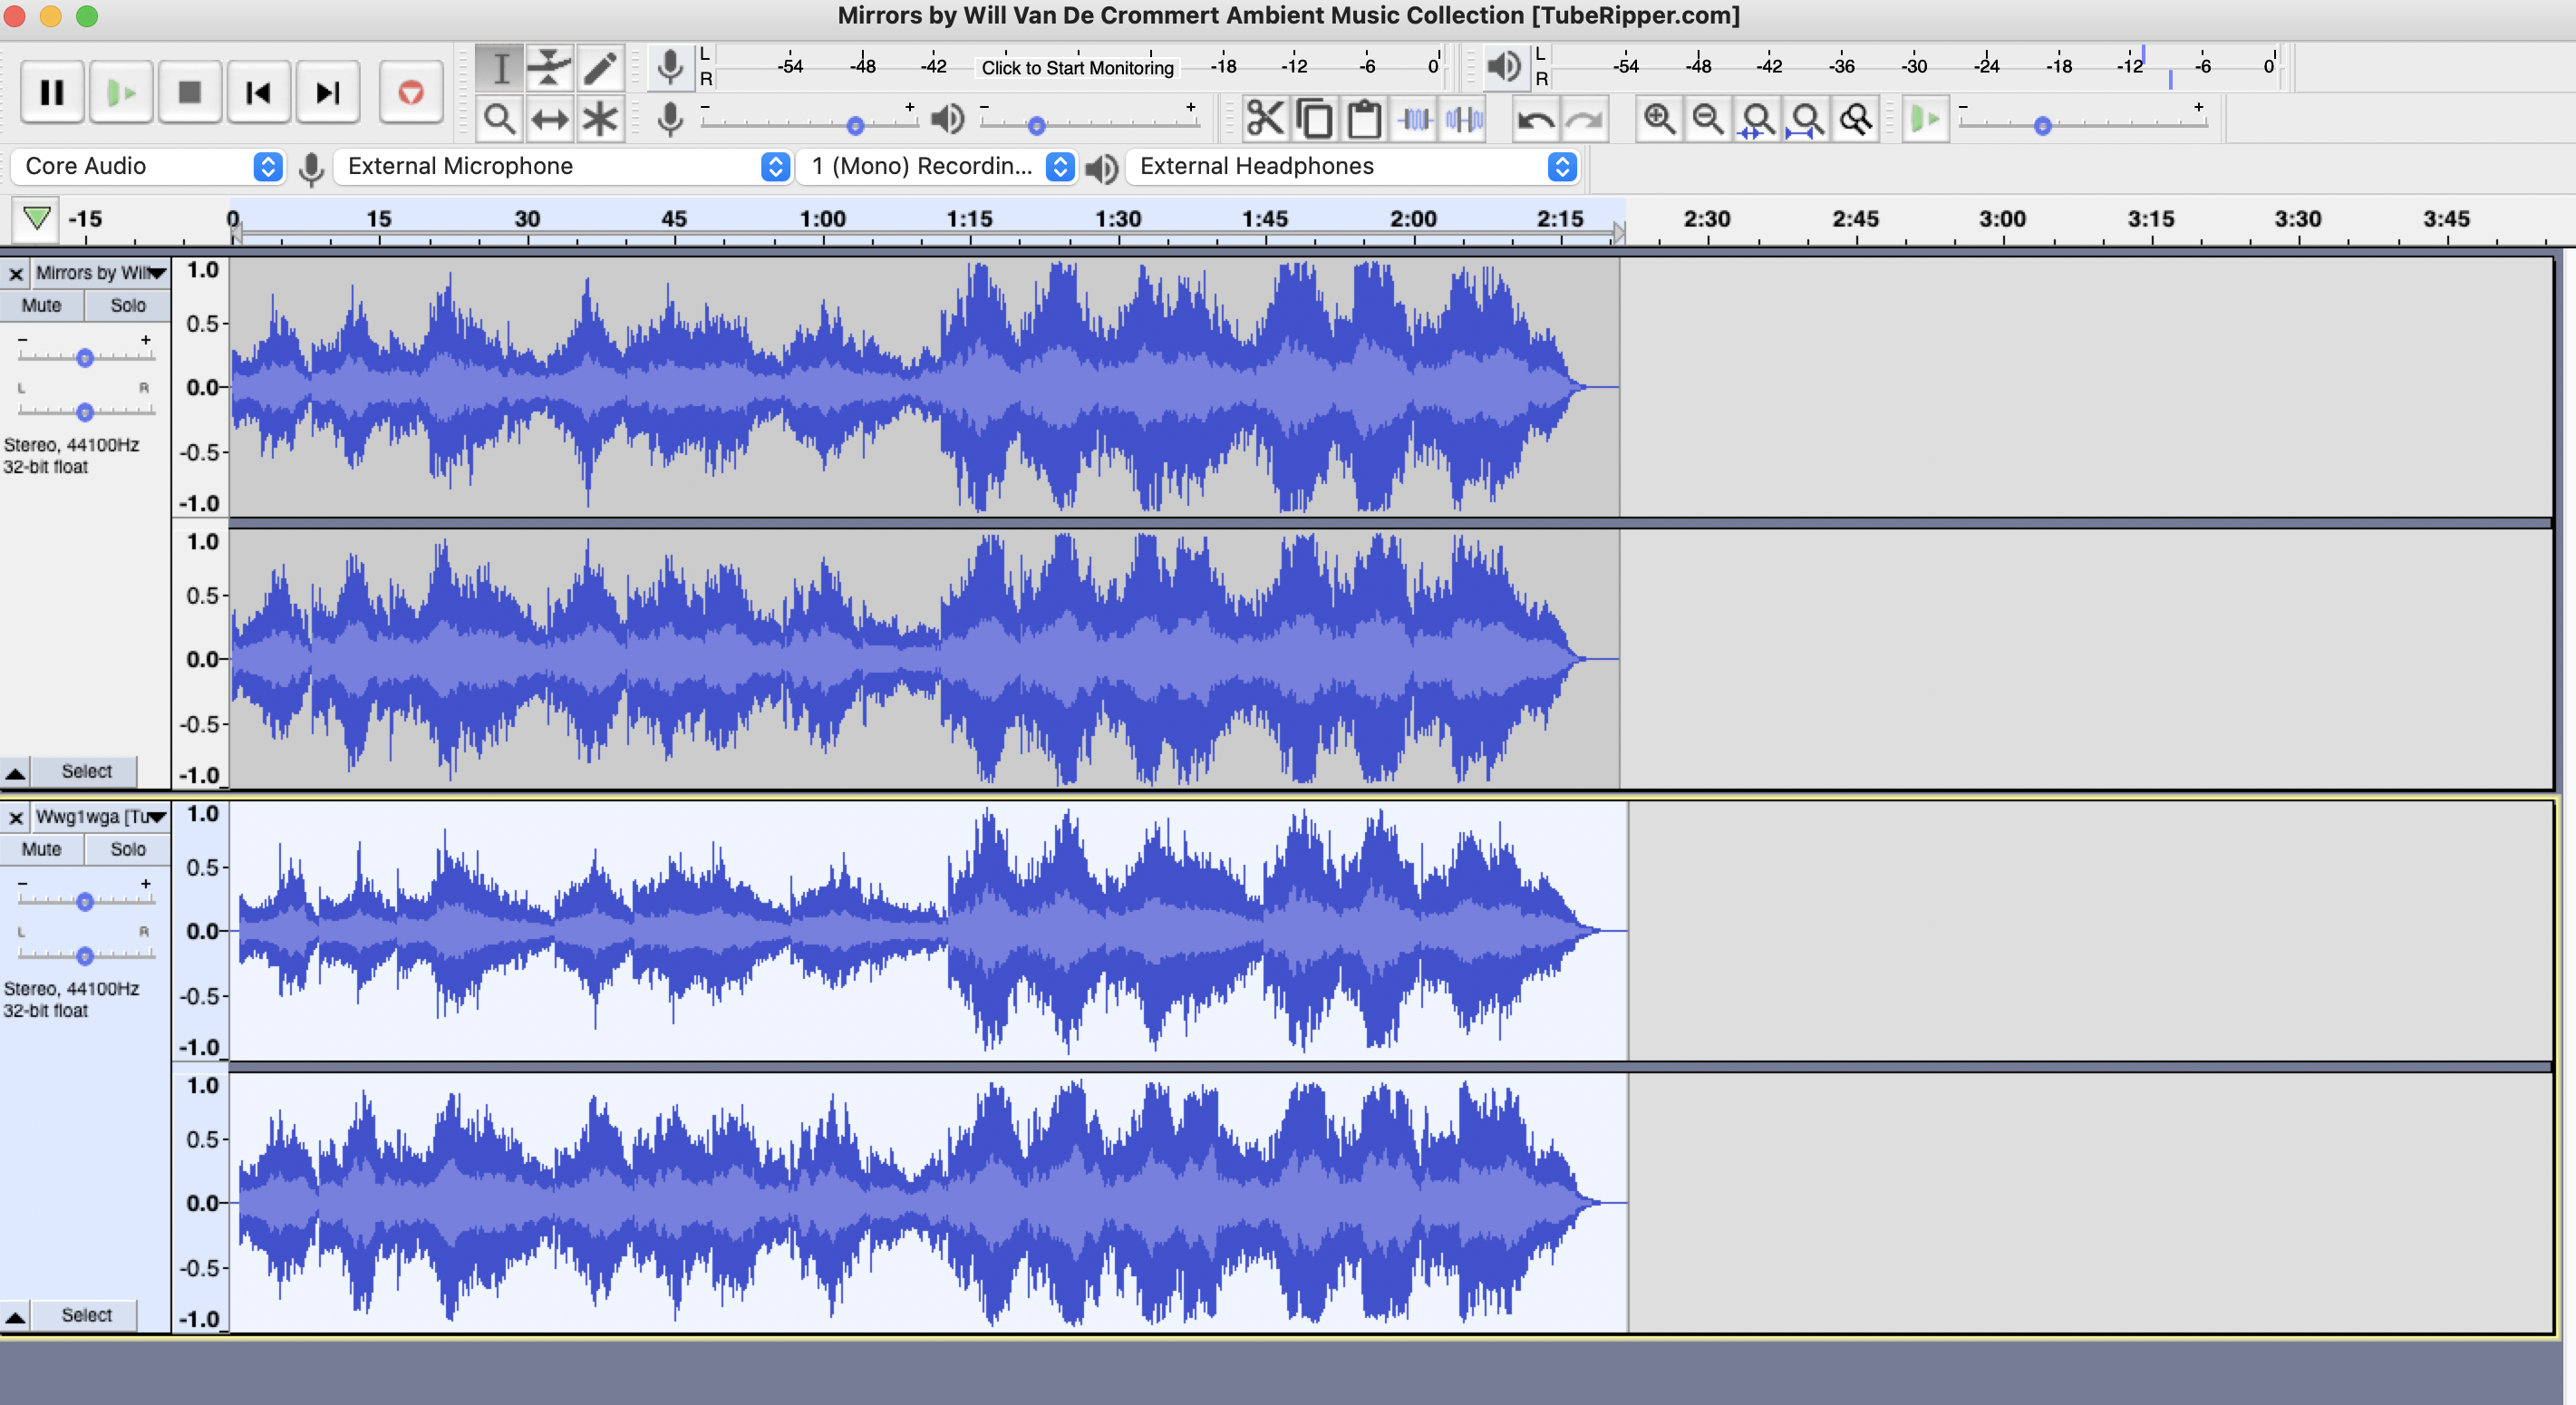Click to Start Monitoring the recording meter
The image size is (2576, 1405).
click(1076, 67)
